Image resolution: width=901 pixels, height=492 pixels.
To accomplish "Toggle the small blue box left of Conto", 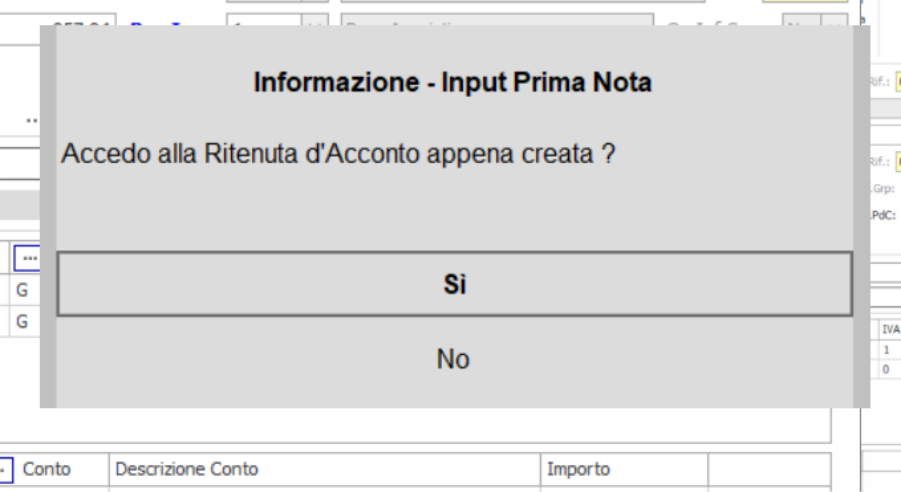I will click(6, 470).
